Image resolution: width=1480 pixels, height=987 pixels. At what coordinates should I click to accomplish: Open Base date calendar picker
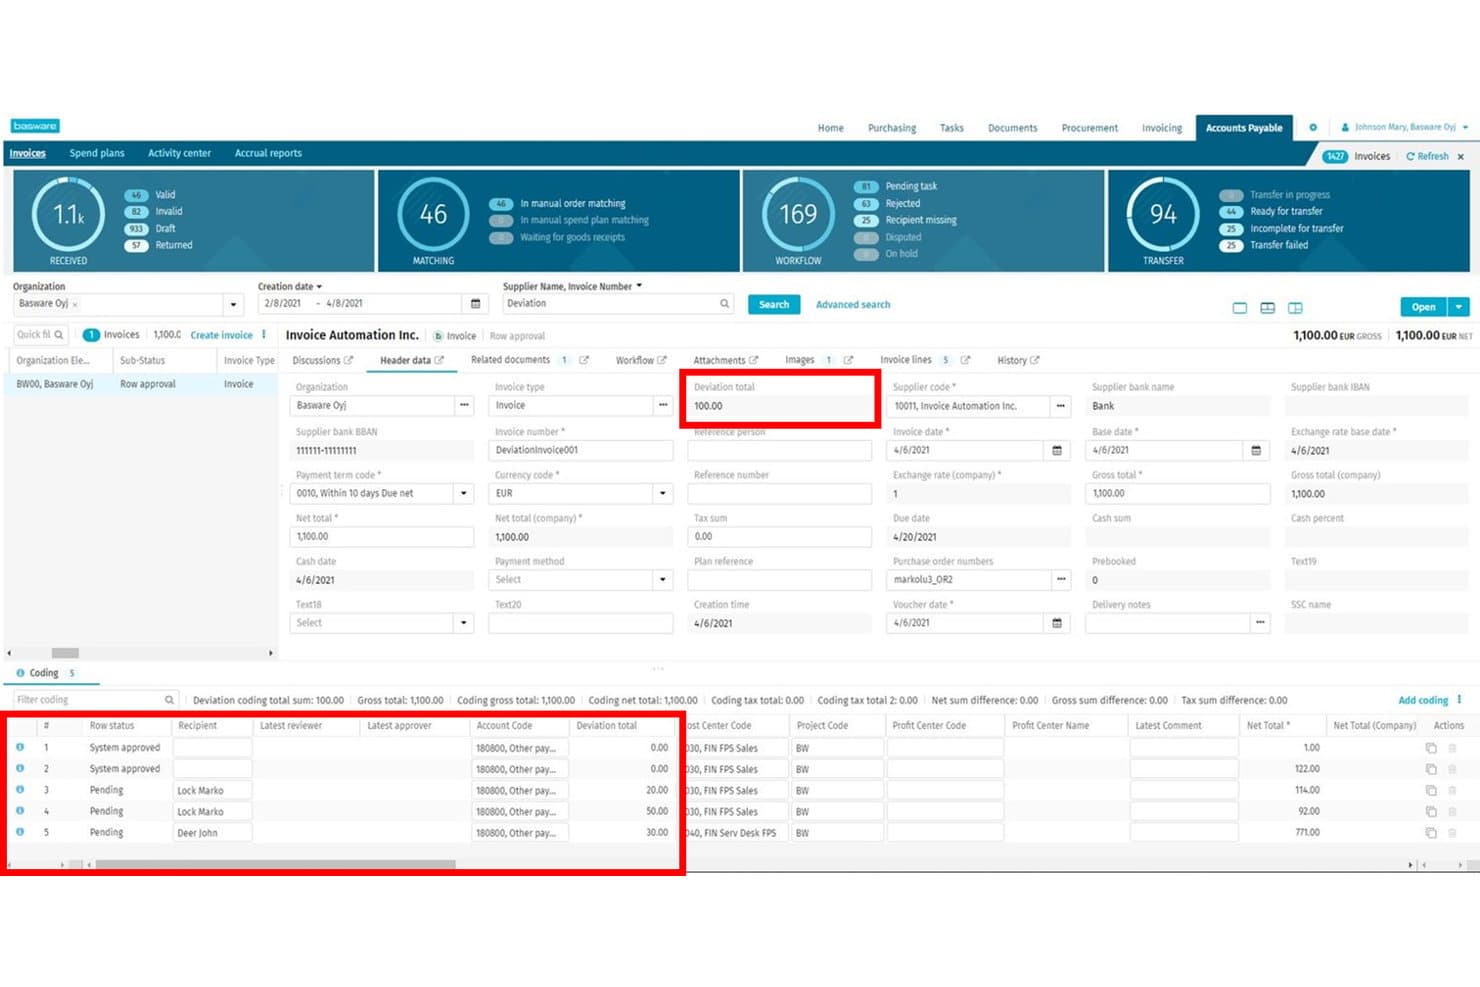(x=1256, y=450)
